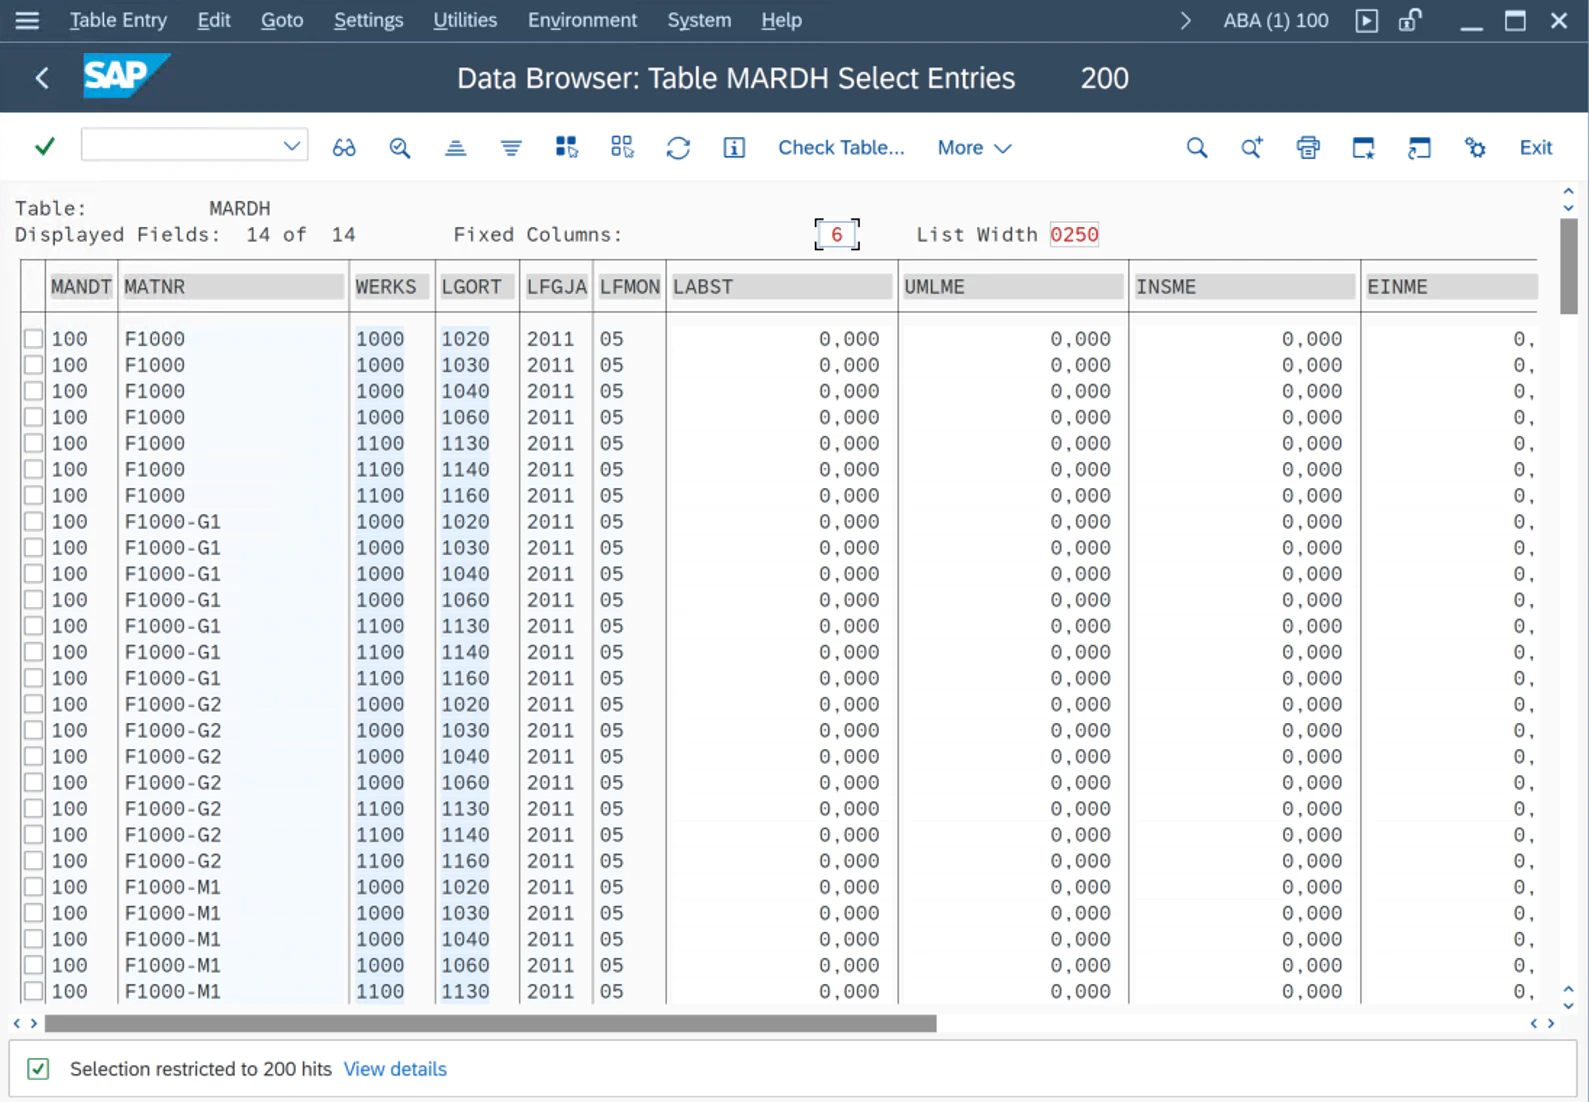
Task: Click the LFGJA column header
Action: [556, 287]
